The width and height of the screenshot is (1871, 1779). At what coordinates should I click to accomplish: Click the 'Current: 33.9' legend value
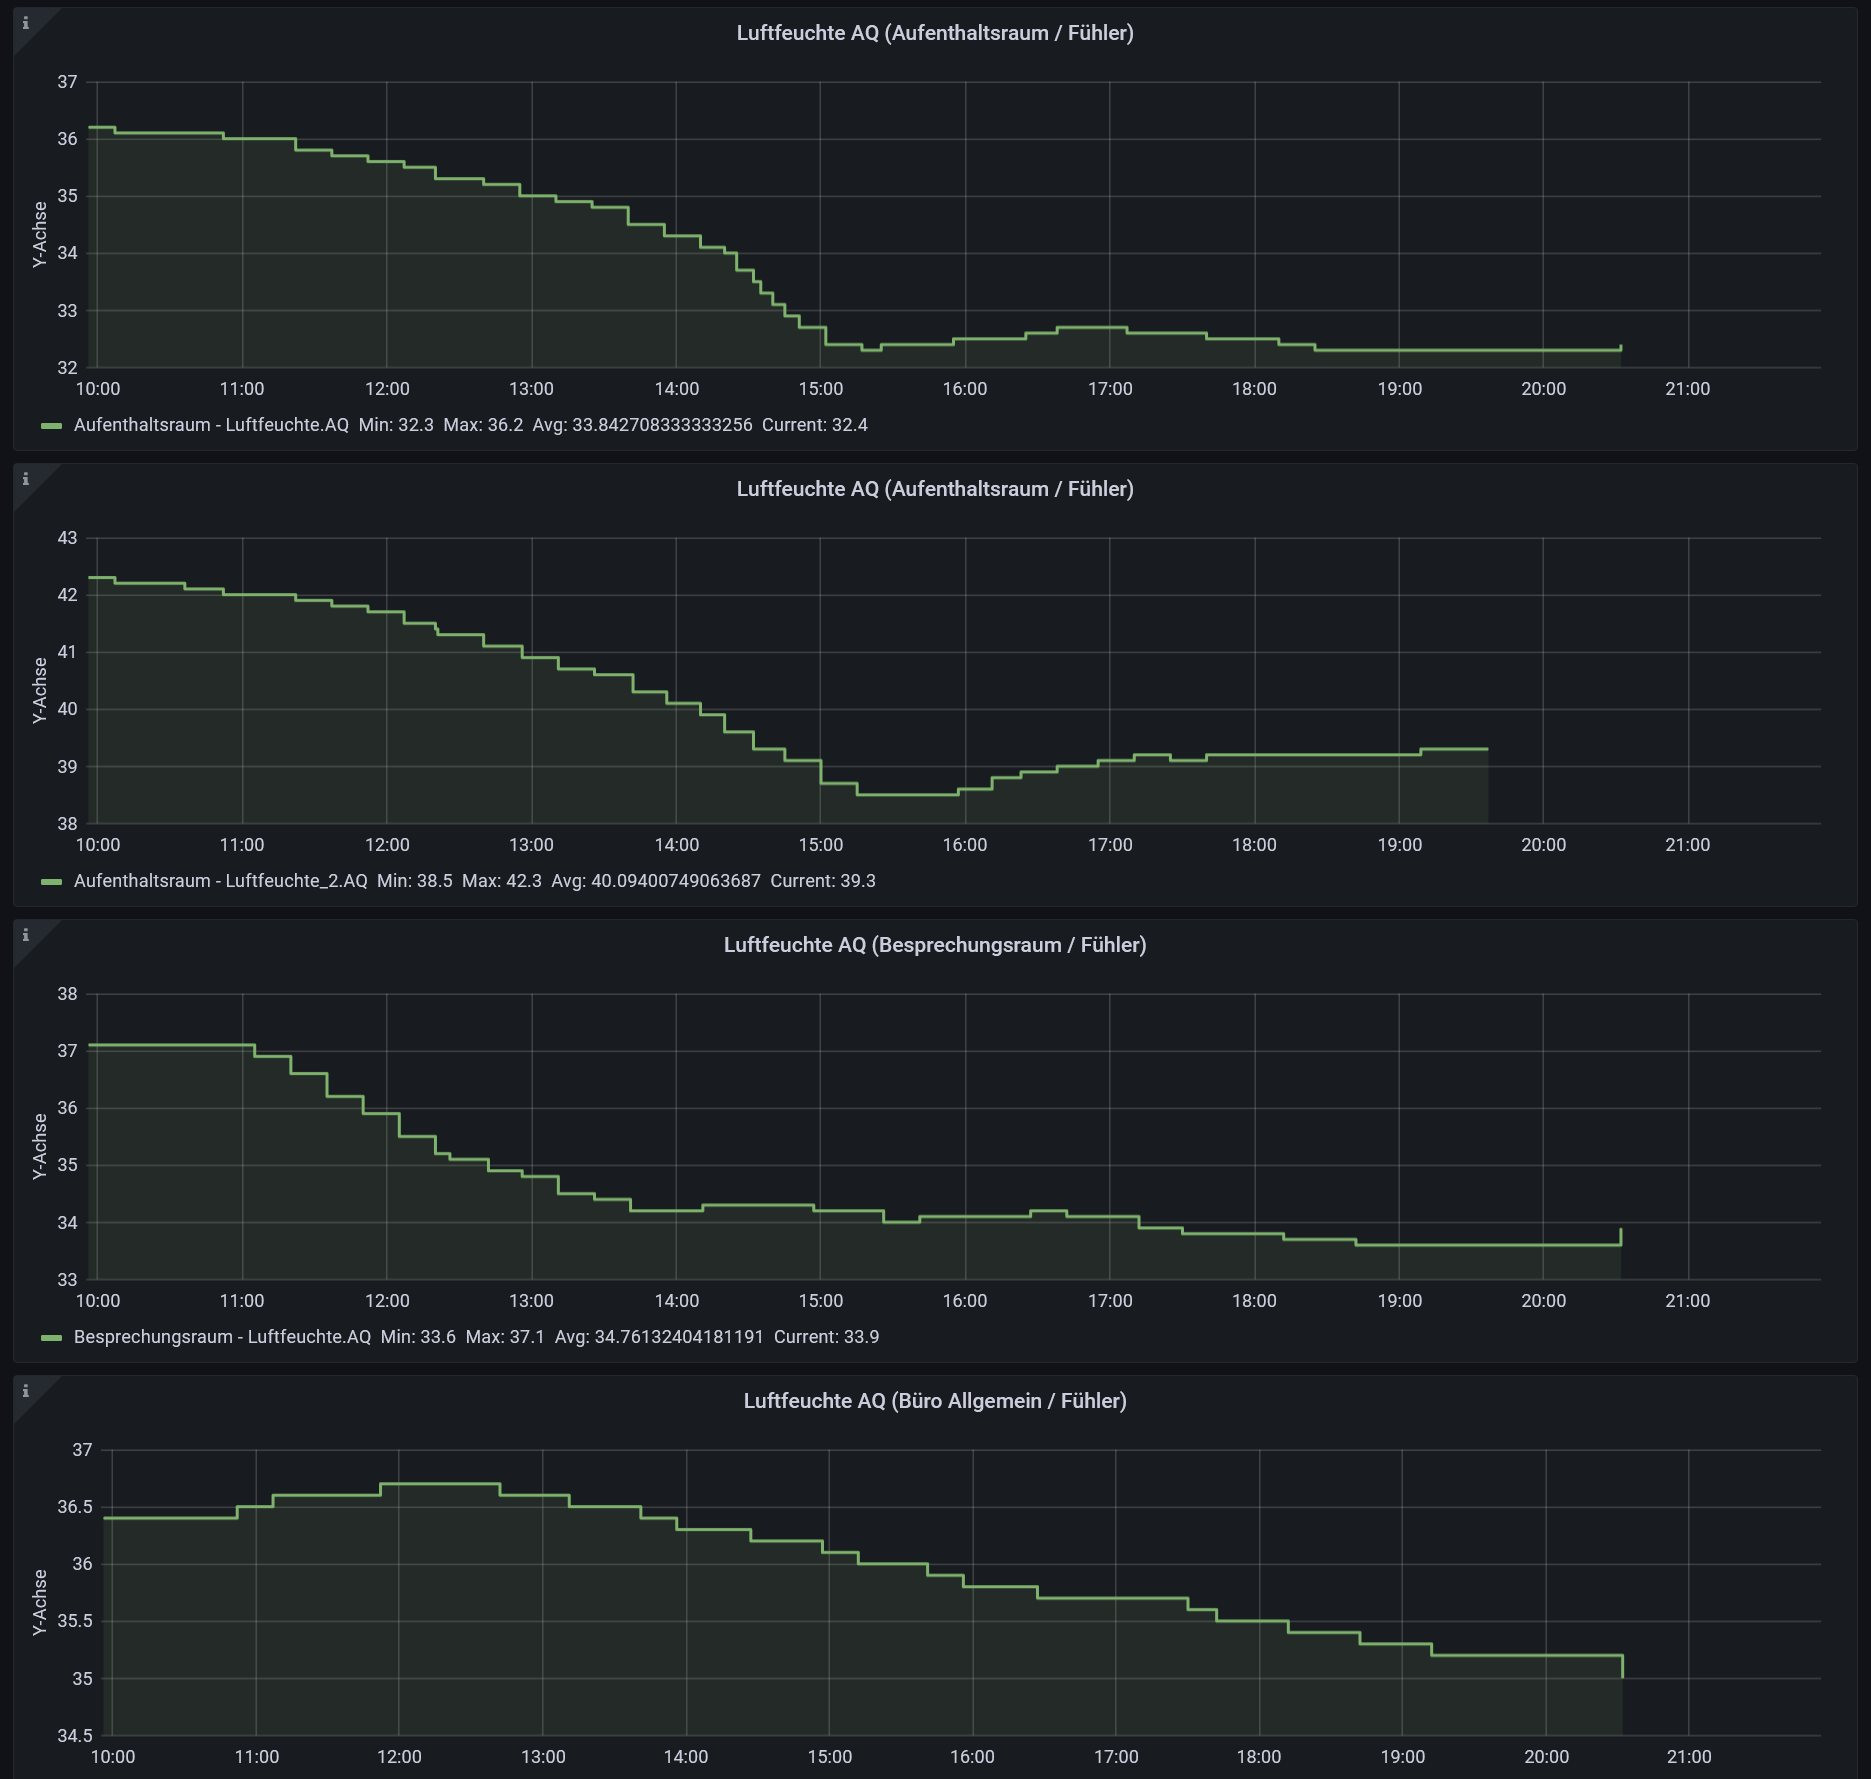point(827,1337)
